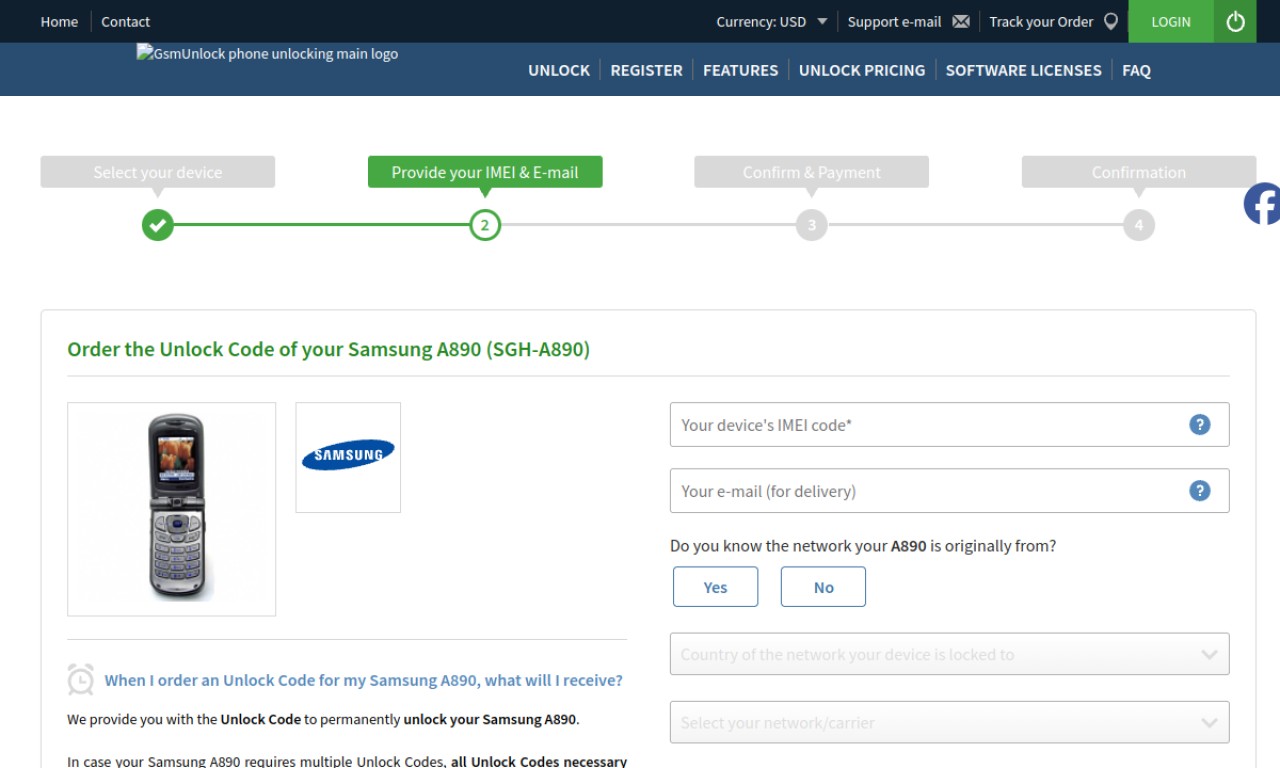Viewport: 1280px width, 768px height.
Task: Open the FAQ menu item
Action: [x=1136, y=70]
